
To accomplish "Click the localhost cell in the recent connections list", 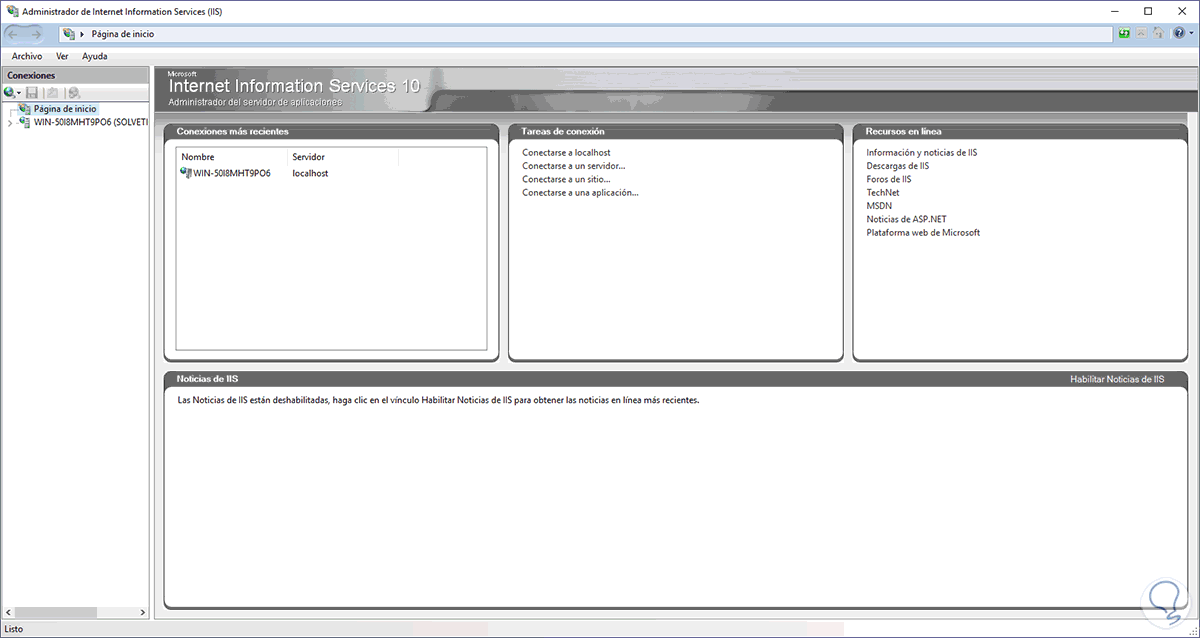I will [x=310, y=173].
